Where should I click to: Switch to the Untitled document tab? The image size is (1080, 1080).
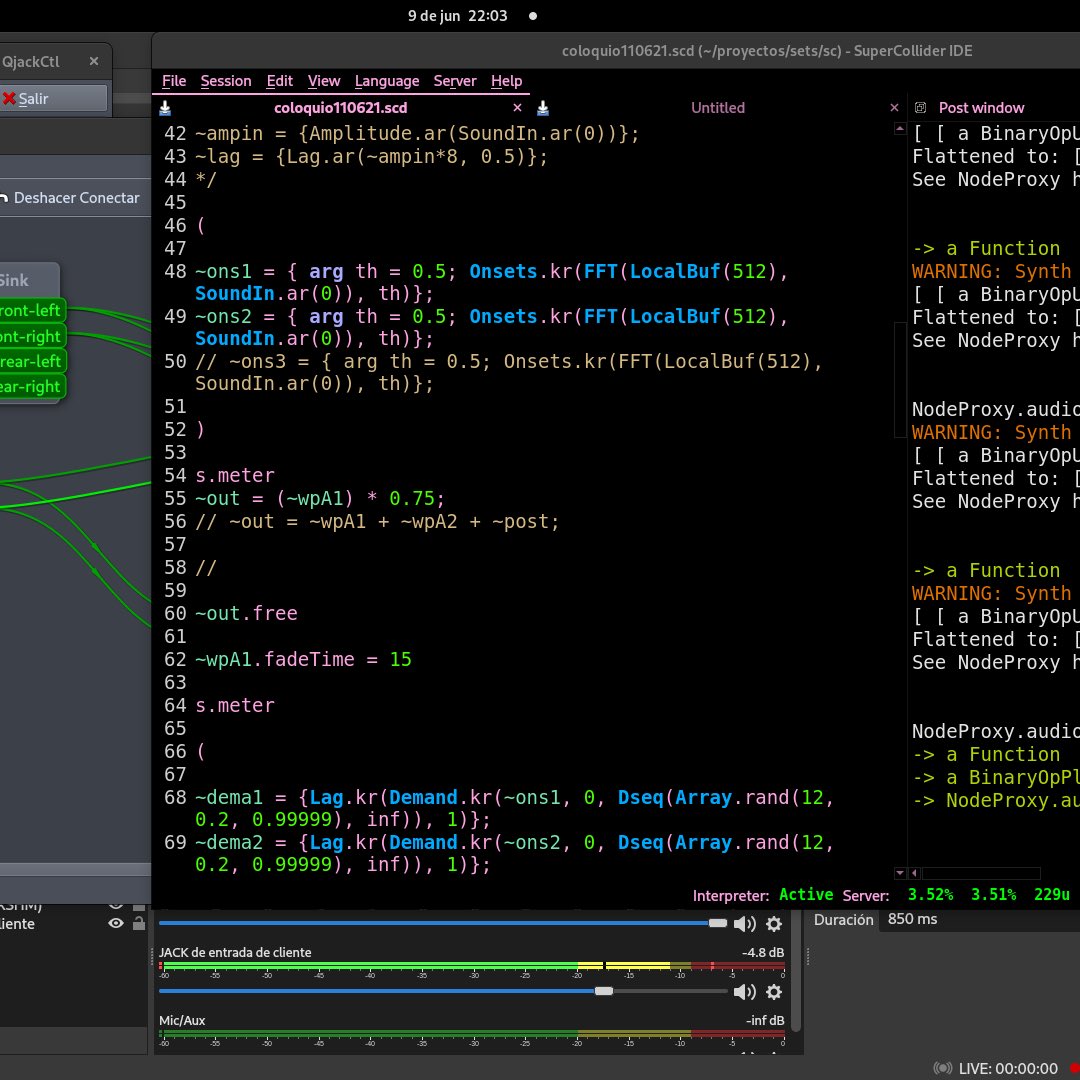tap(718, 108)
